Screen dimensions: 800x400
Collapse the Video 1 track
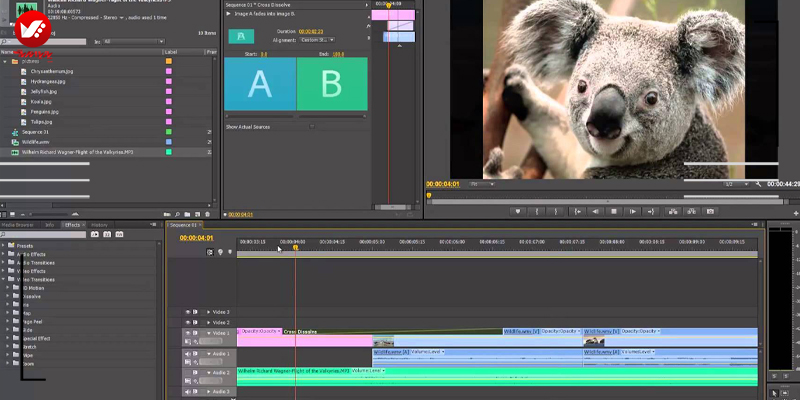(208, 333)
